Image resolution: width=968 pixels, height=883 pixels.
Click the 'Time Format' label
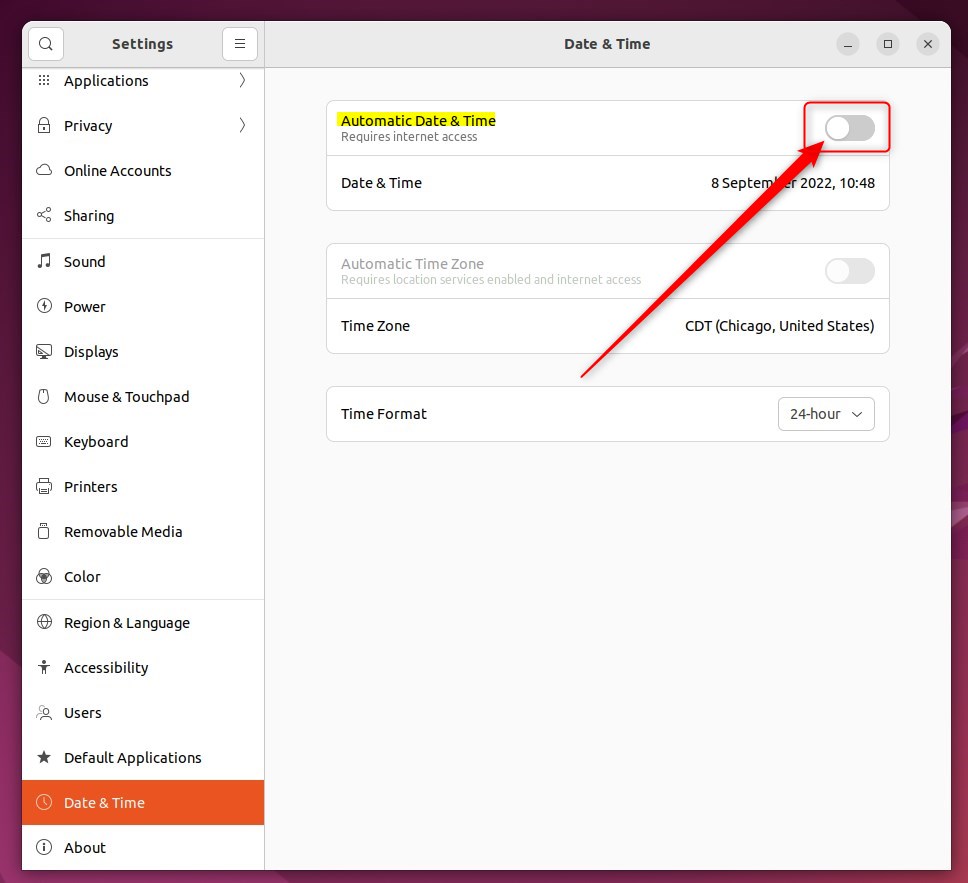tap(383, 414)
